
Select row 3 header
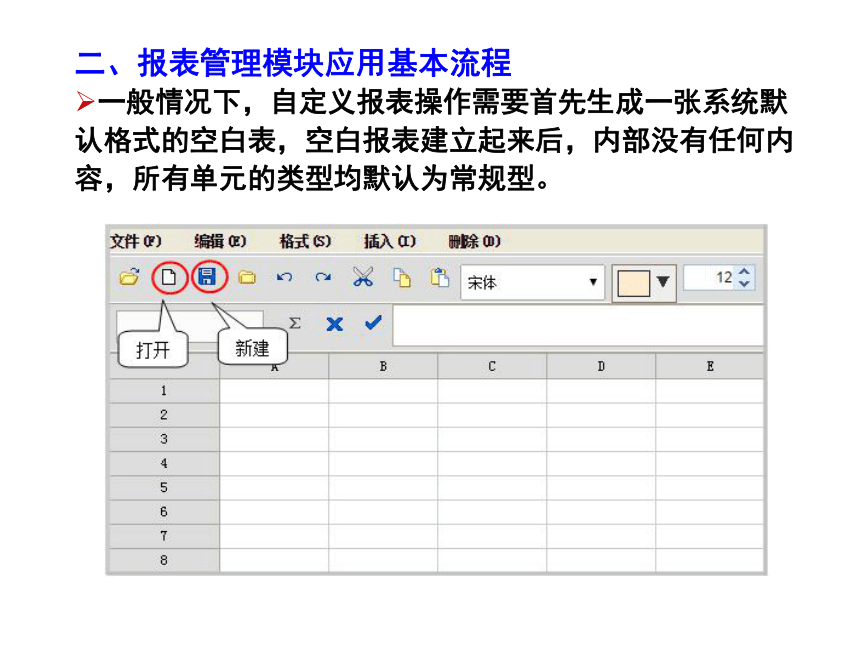(164, 439)
